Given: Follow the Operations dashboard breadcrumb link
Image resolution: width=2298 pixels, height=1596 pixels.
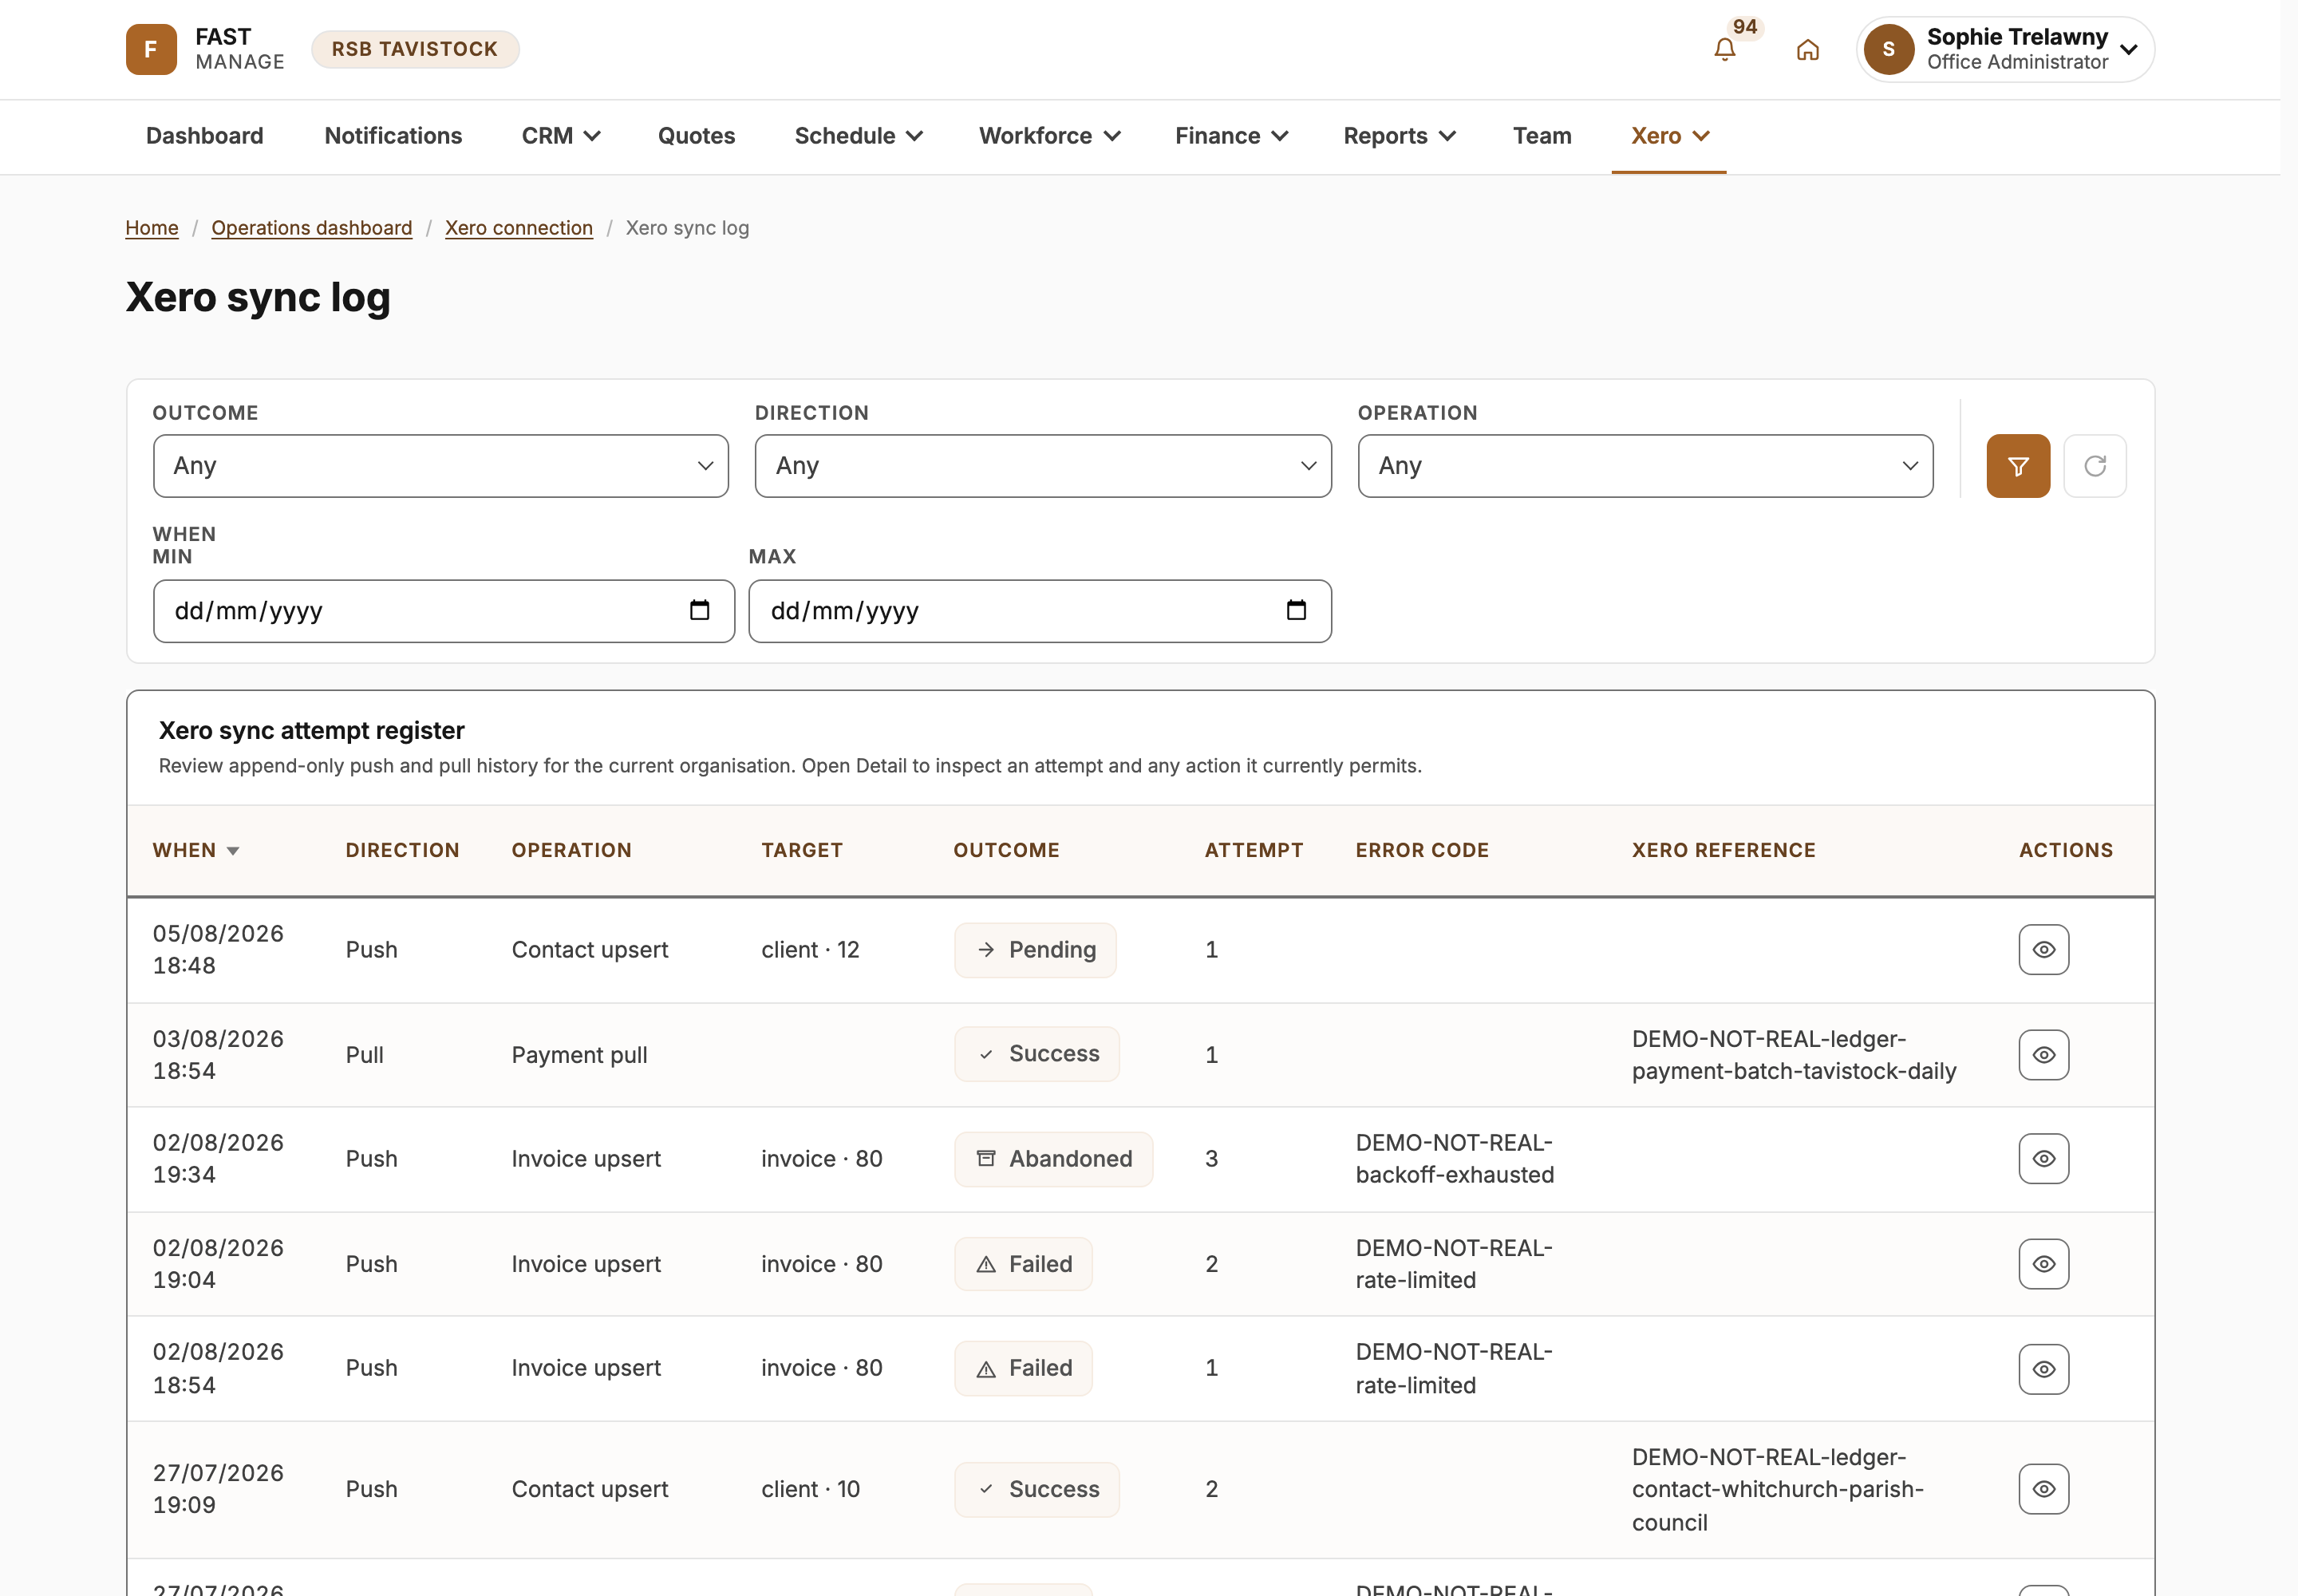Looking at the screenshot, I should [312, 228].
